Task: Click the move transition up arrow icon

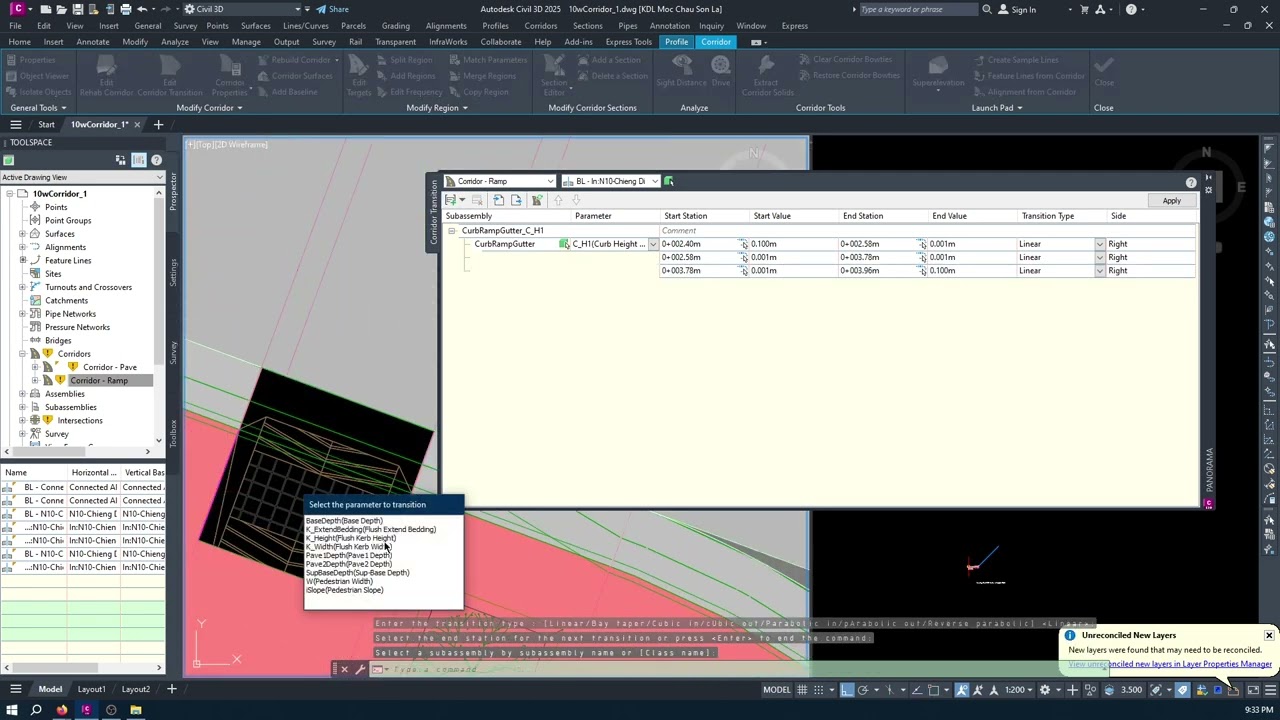Action: [x=558, y=200]
